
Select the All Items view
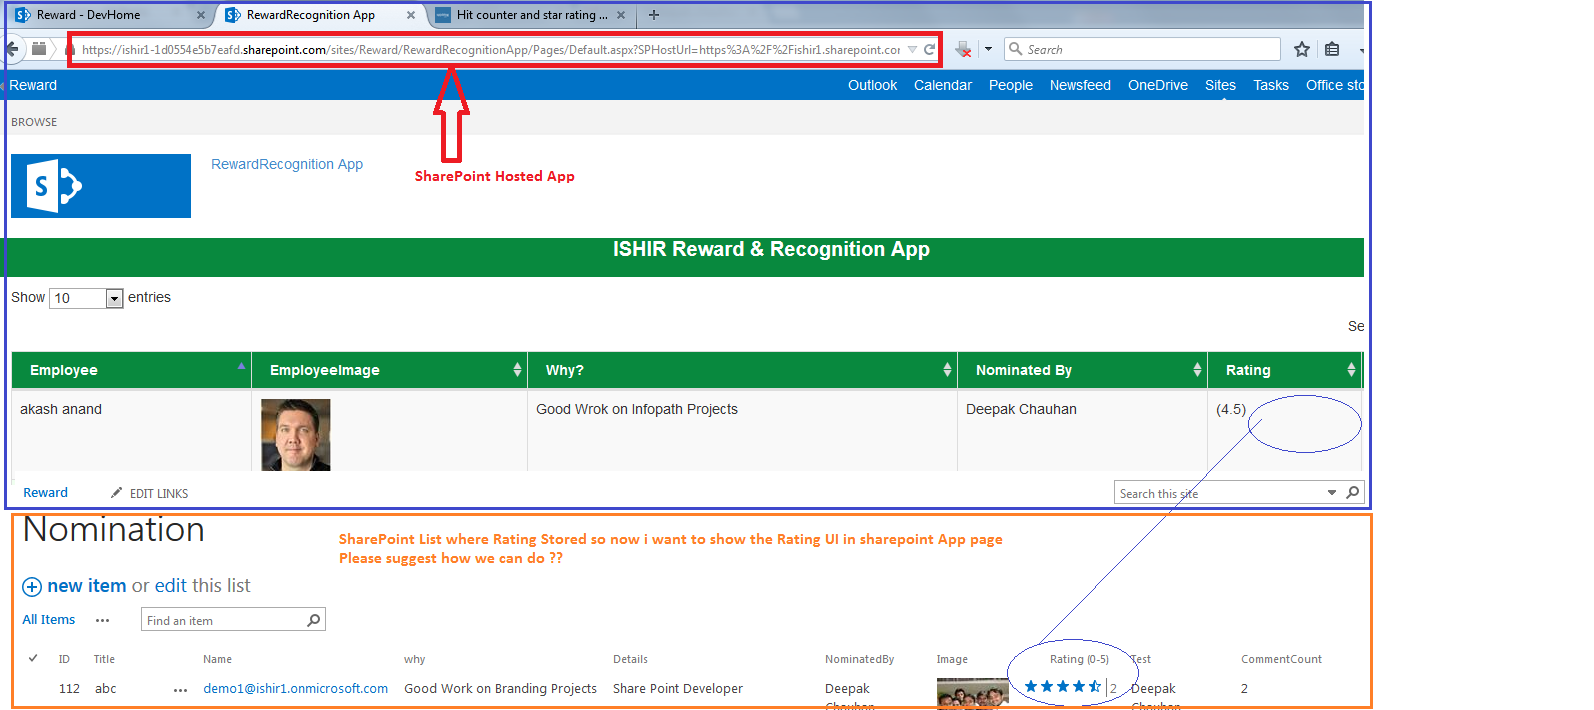coord(49,620)
